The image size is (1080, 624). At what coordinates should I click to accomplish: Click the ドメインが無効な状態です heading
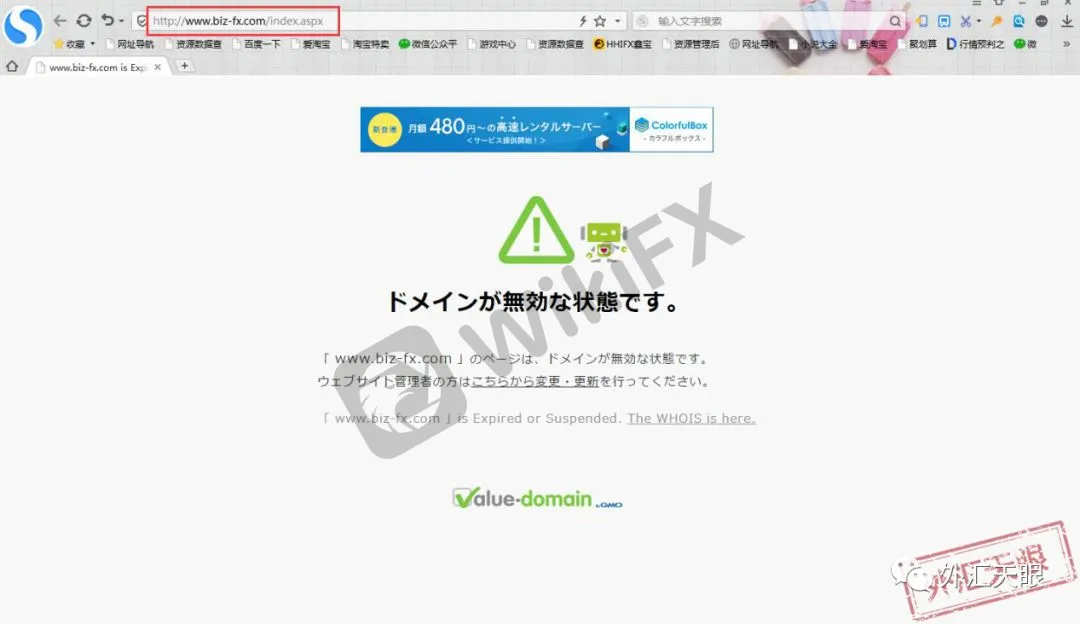coord(532,302)
